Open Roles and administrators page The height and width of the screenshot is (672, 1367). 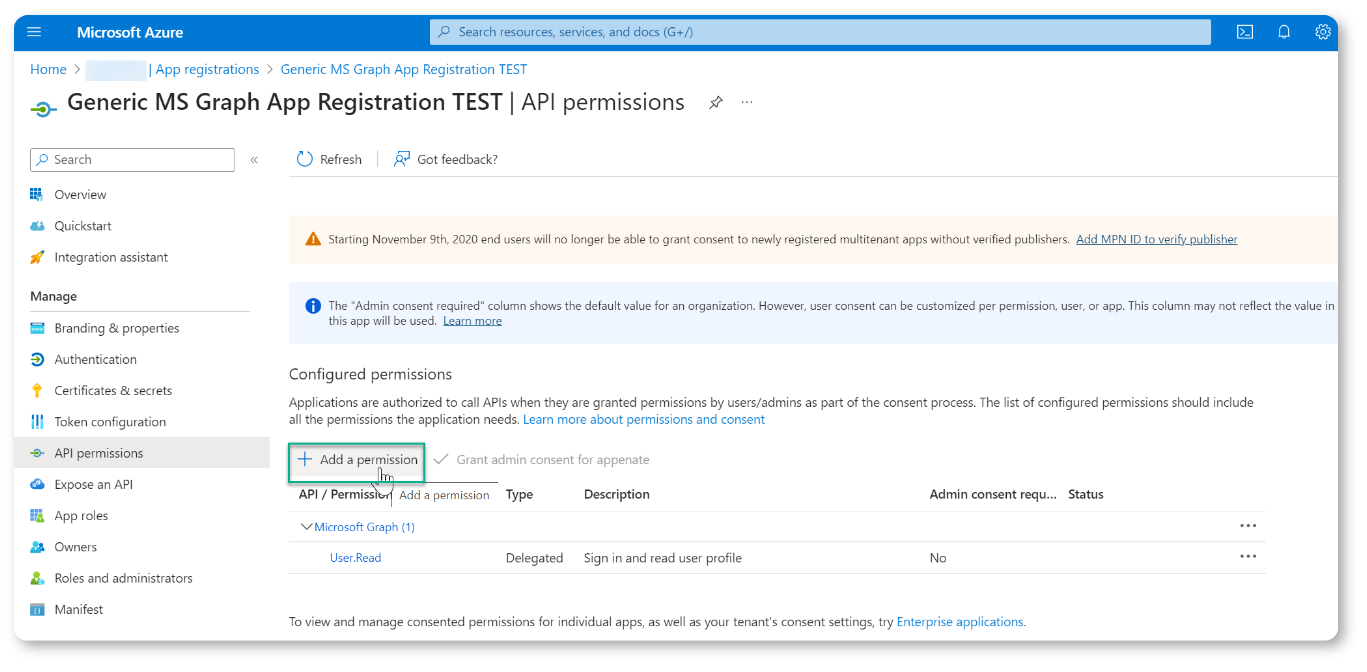[123, 578]
